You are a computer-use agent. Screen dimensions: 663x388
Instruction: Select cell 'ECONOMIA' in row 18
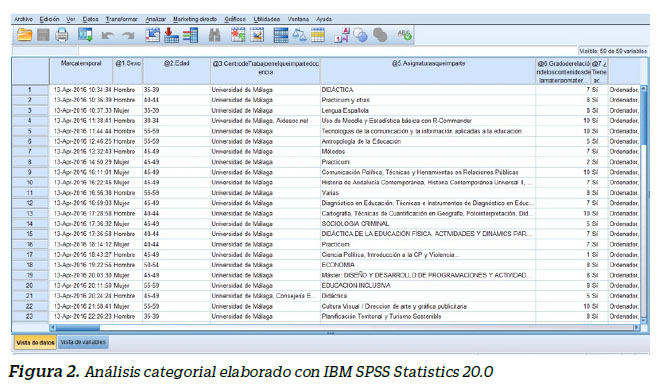pyautogui.click(x=428, y=265)
